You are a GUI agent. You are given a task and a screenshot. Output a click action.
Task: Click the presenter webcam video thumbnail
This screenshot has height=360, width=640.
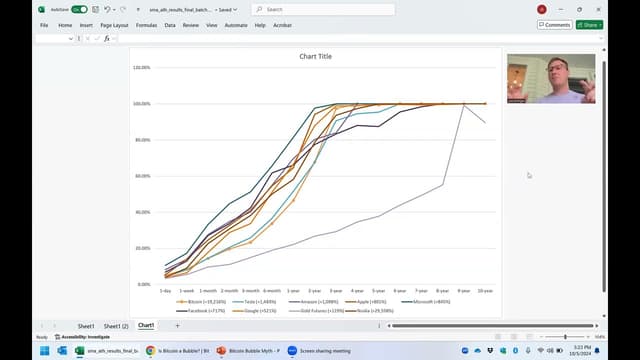551,79
